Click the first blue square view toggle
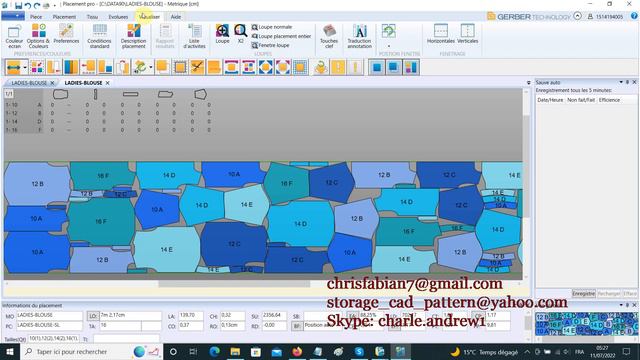640x360 pixels. (377, 67)
